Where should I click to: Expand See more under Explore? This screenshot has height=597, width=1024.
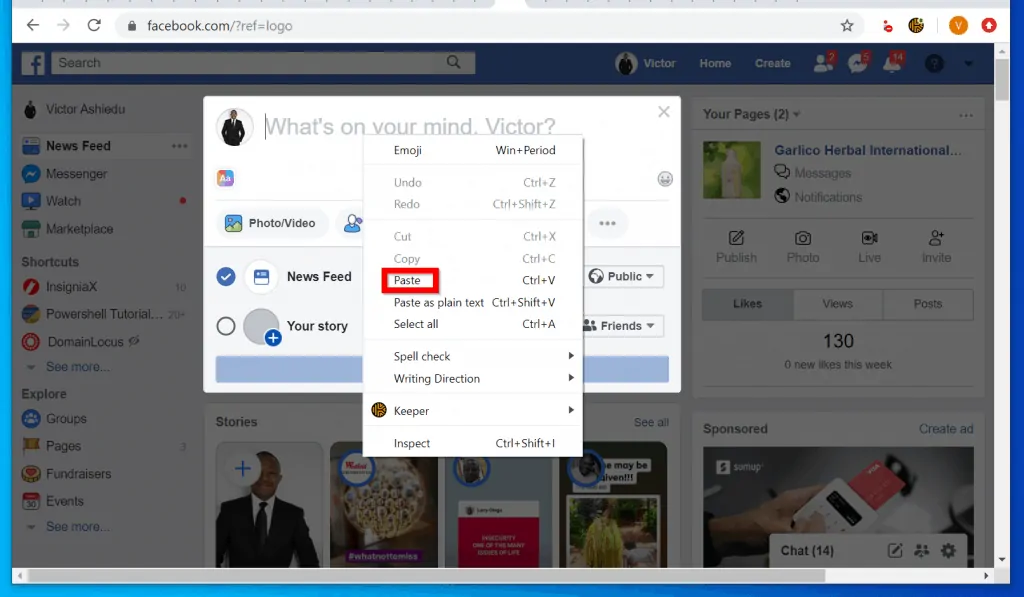tap(77, 526)
